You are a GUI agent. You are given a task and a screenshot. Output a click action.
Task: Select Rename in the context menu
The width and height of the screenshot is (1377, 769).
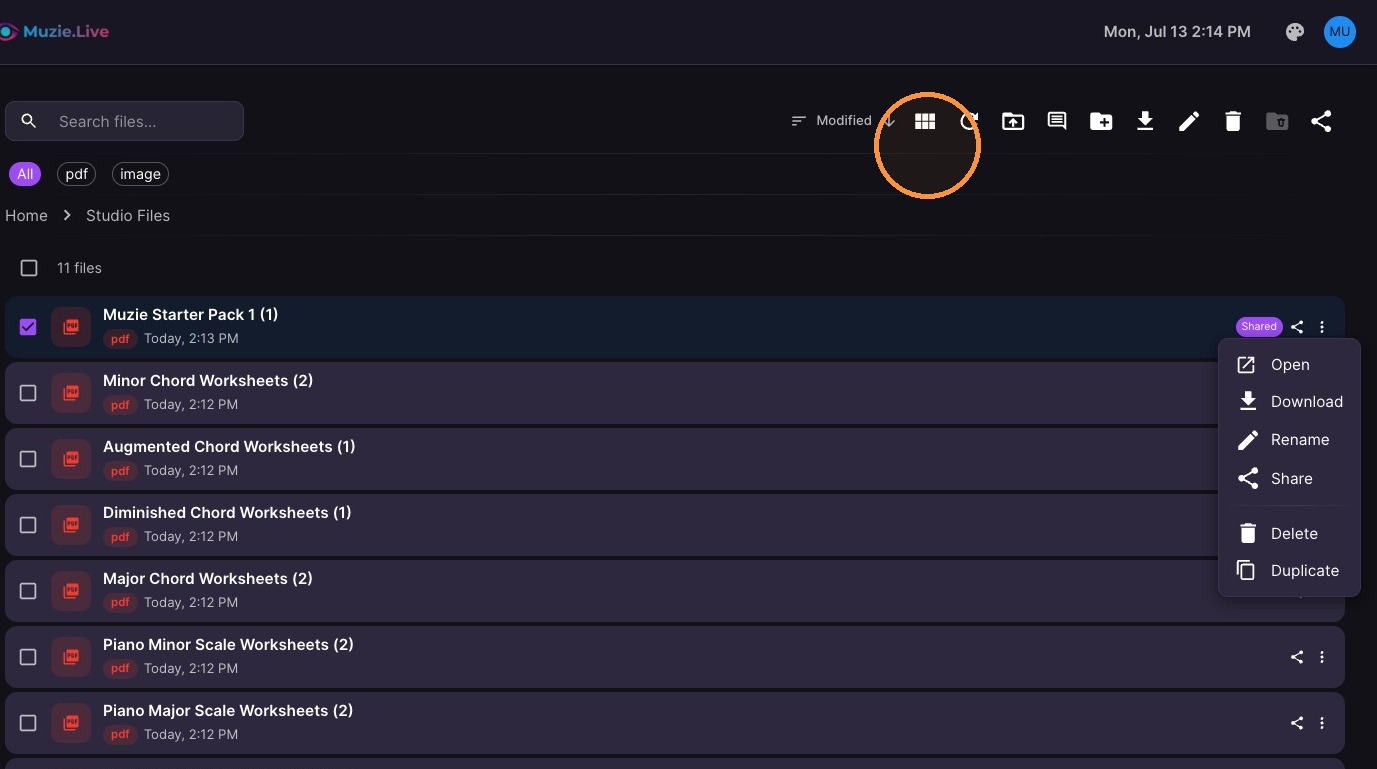1289,440
